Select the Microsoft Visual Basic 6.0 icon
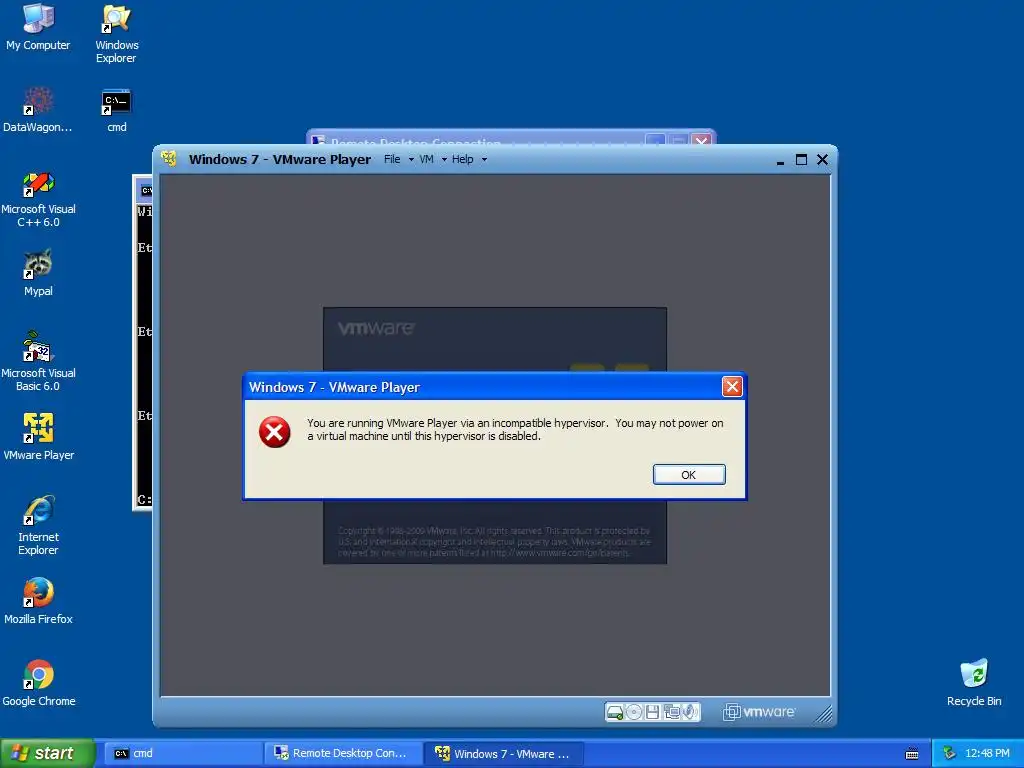 tap(38, 362)
